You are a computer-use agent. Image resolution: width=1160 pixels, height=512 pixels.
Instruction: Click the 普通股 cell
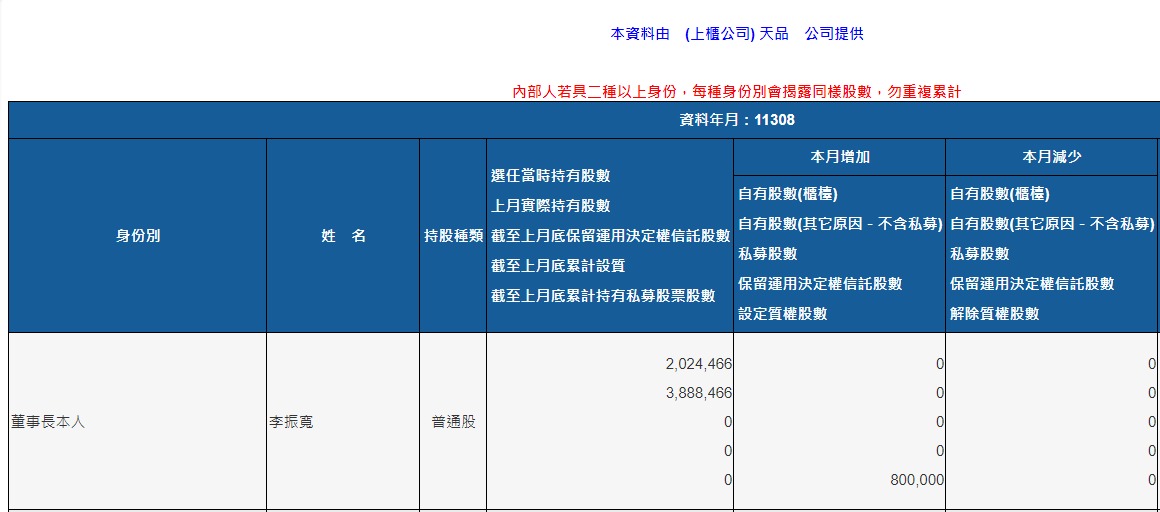point(453,423)
